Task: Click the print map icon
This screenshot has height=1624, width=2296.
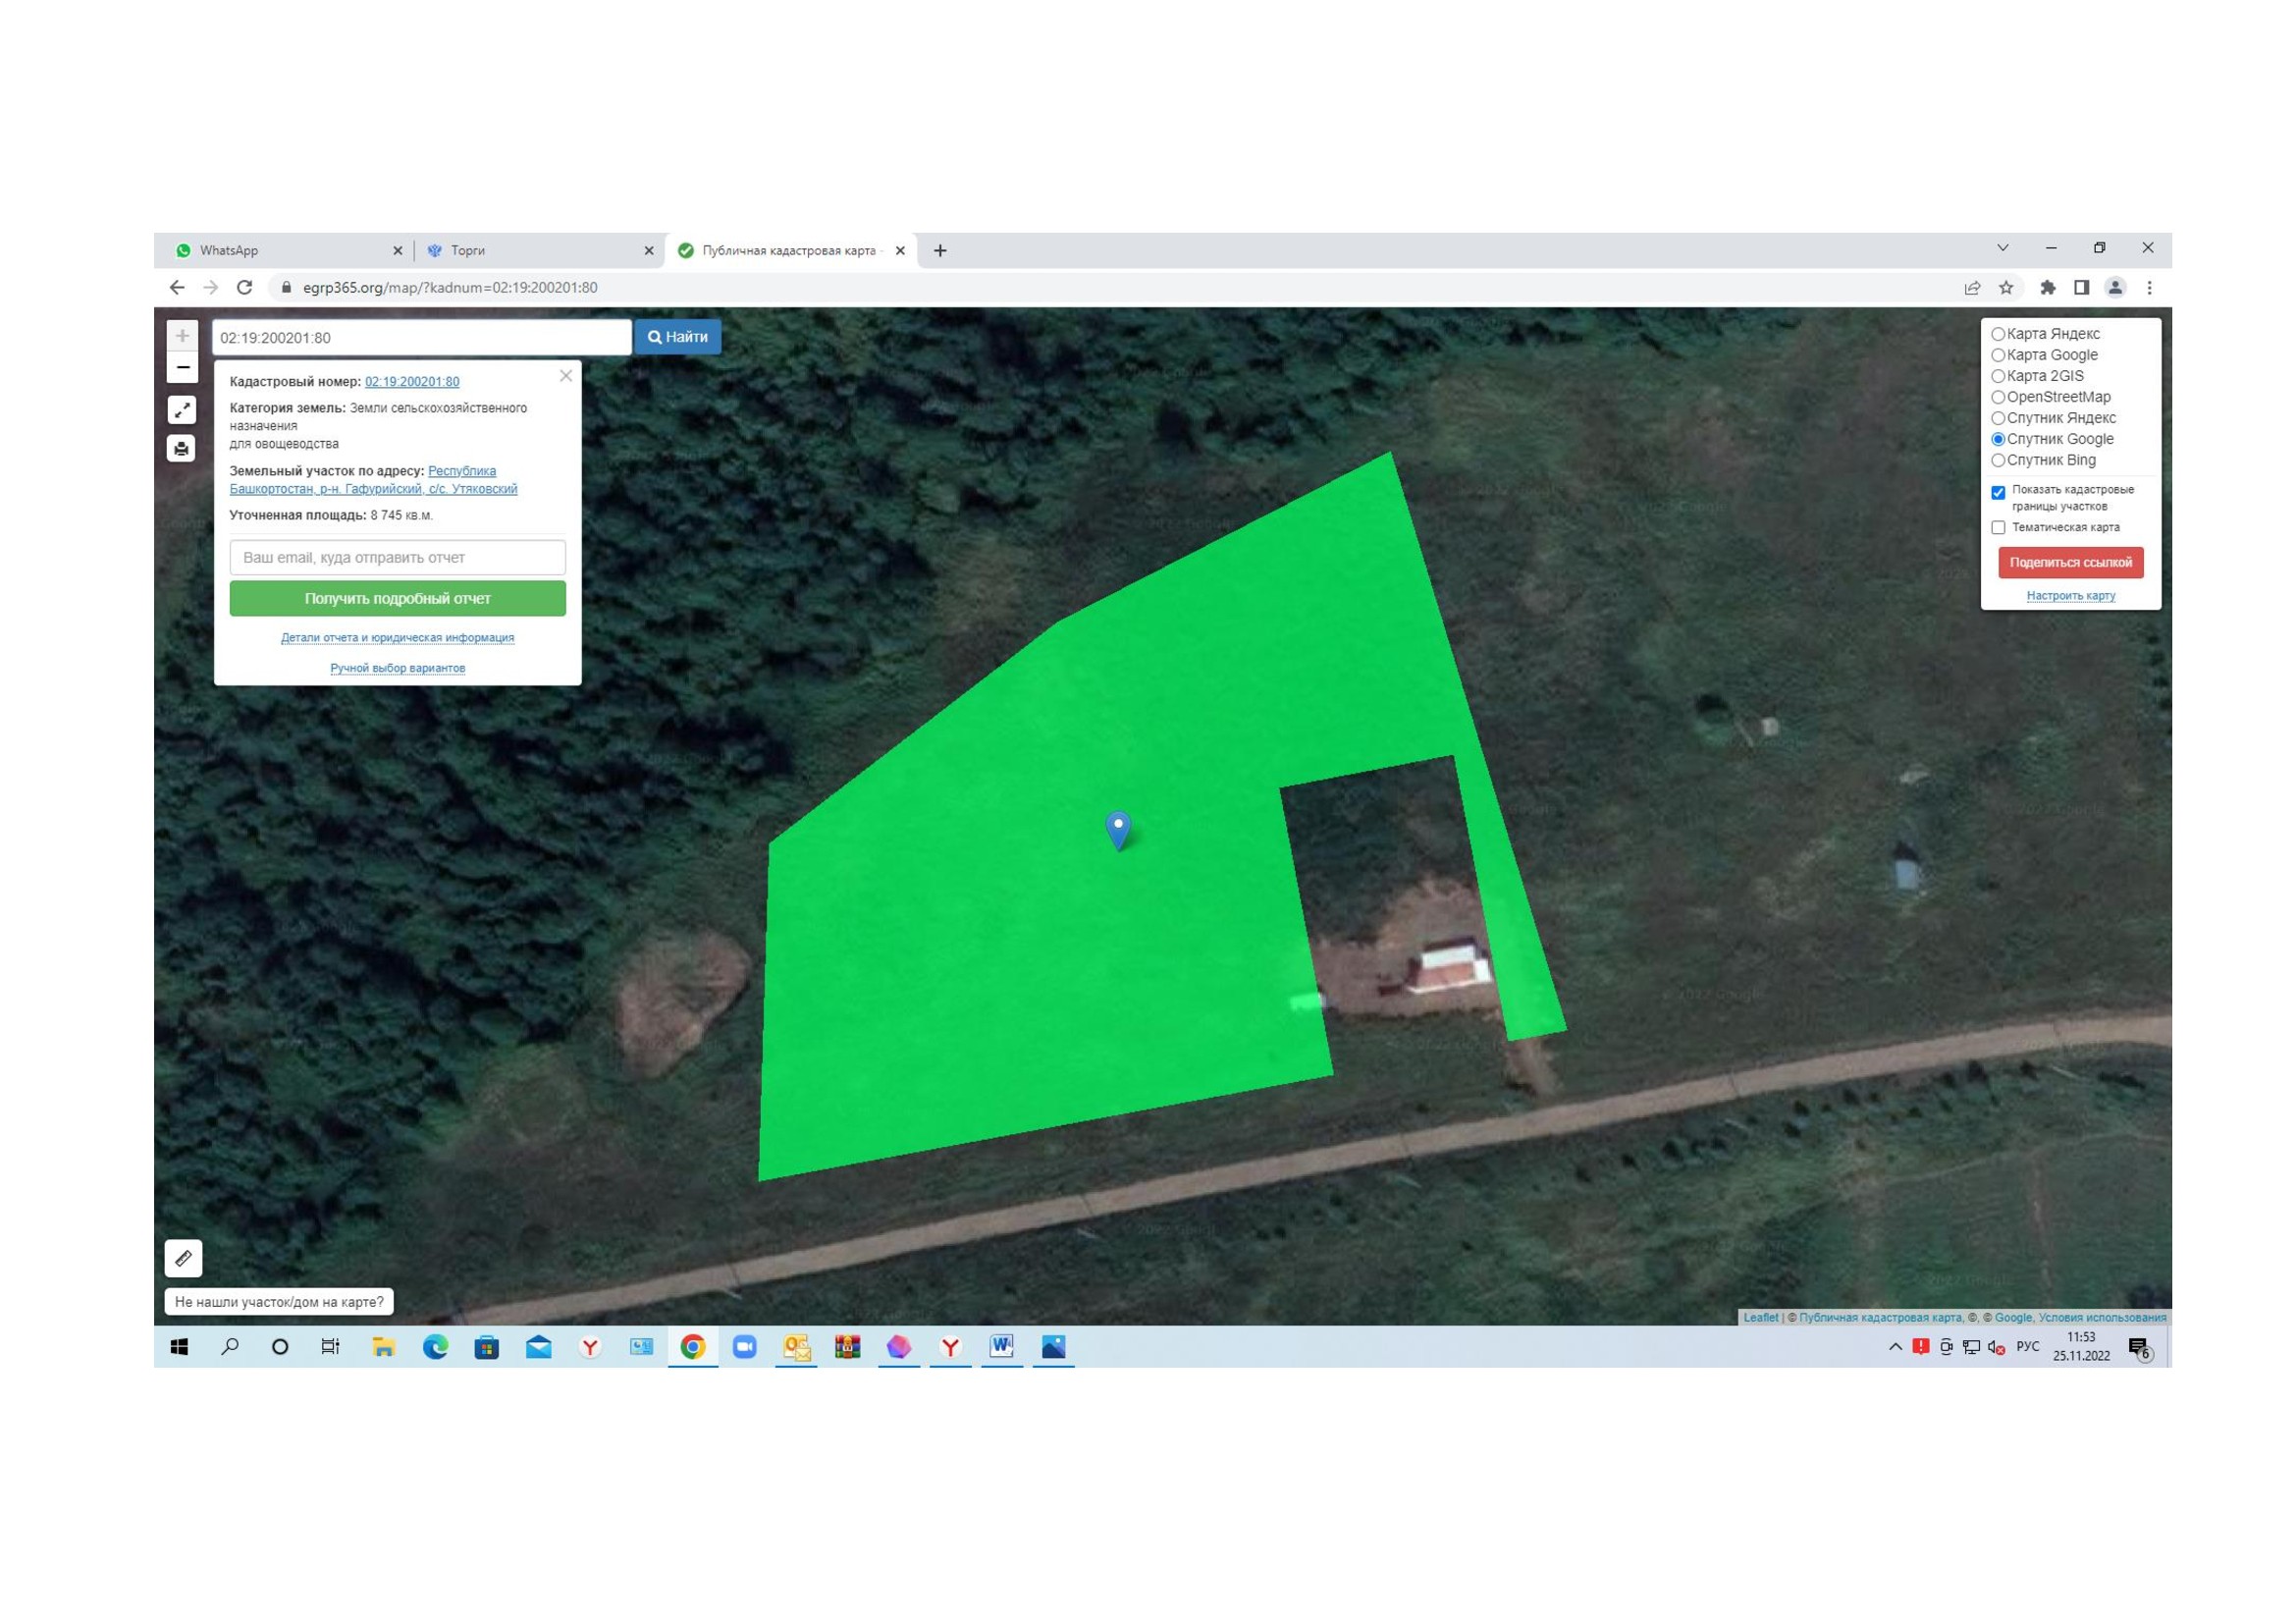Action: click(x=182, y=448)
